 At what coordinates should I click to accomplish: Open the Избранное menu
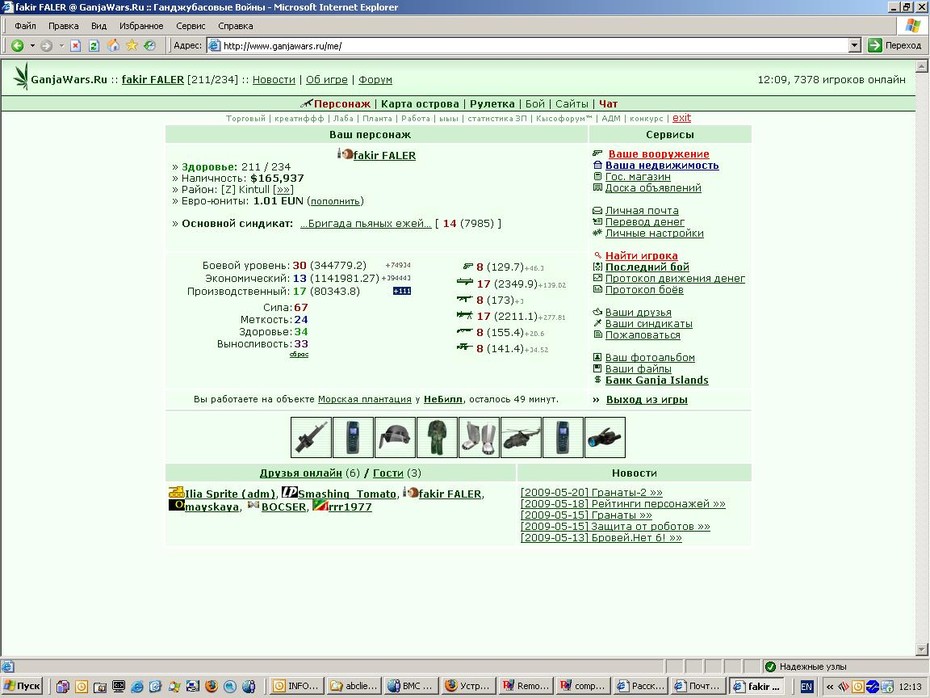click(141, 26)
